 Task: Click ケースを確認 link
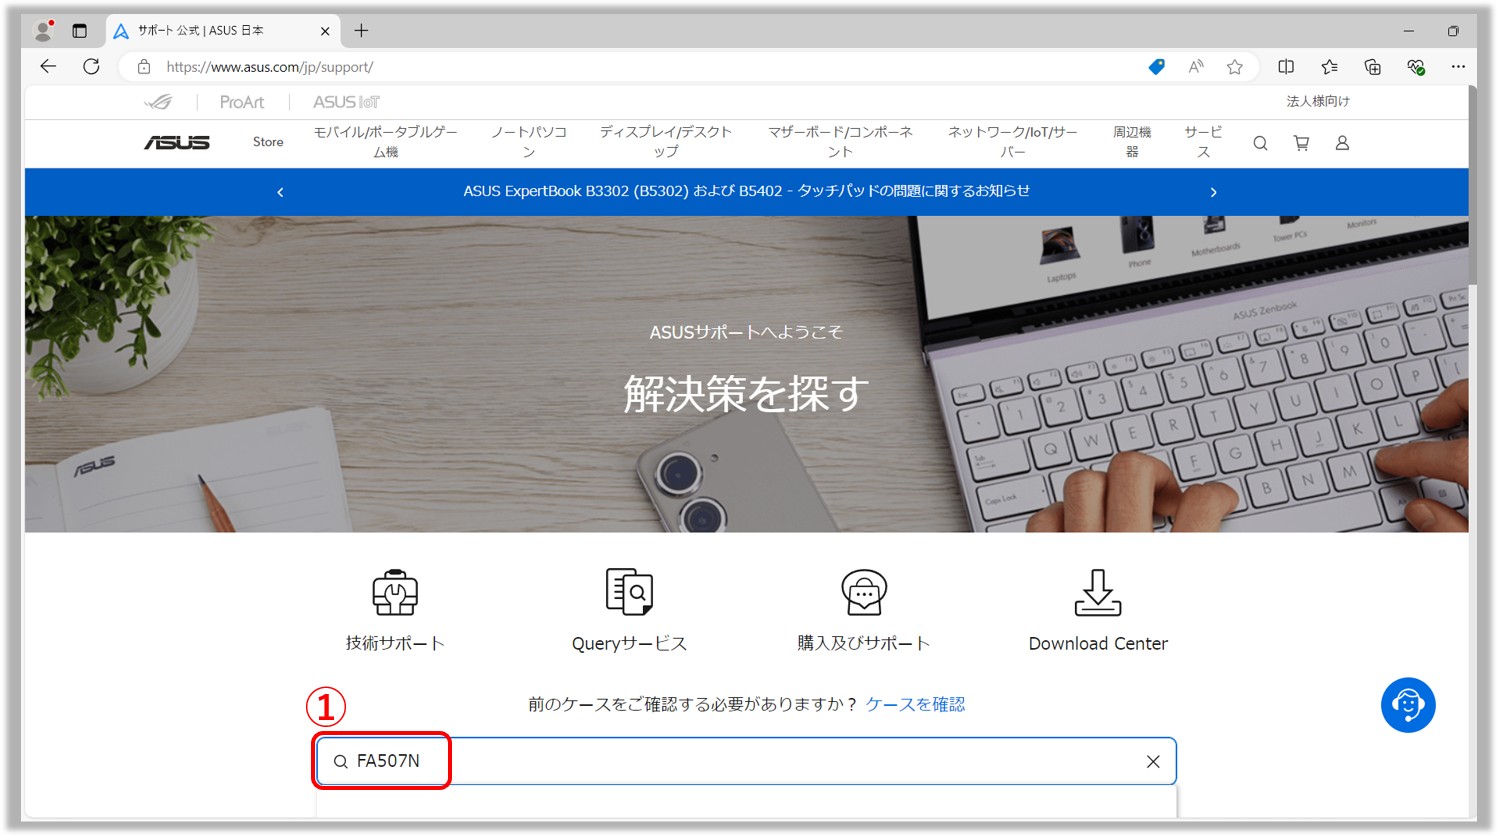915,704
